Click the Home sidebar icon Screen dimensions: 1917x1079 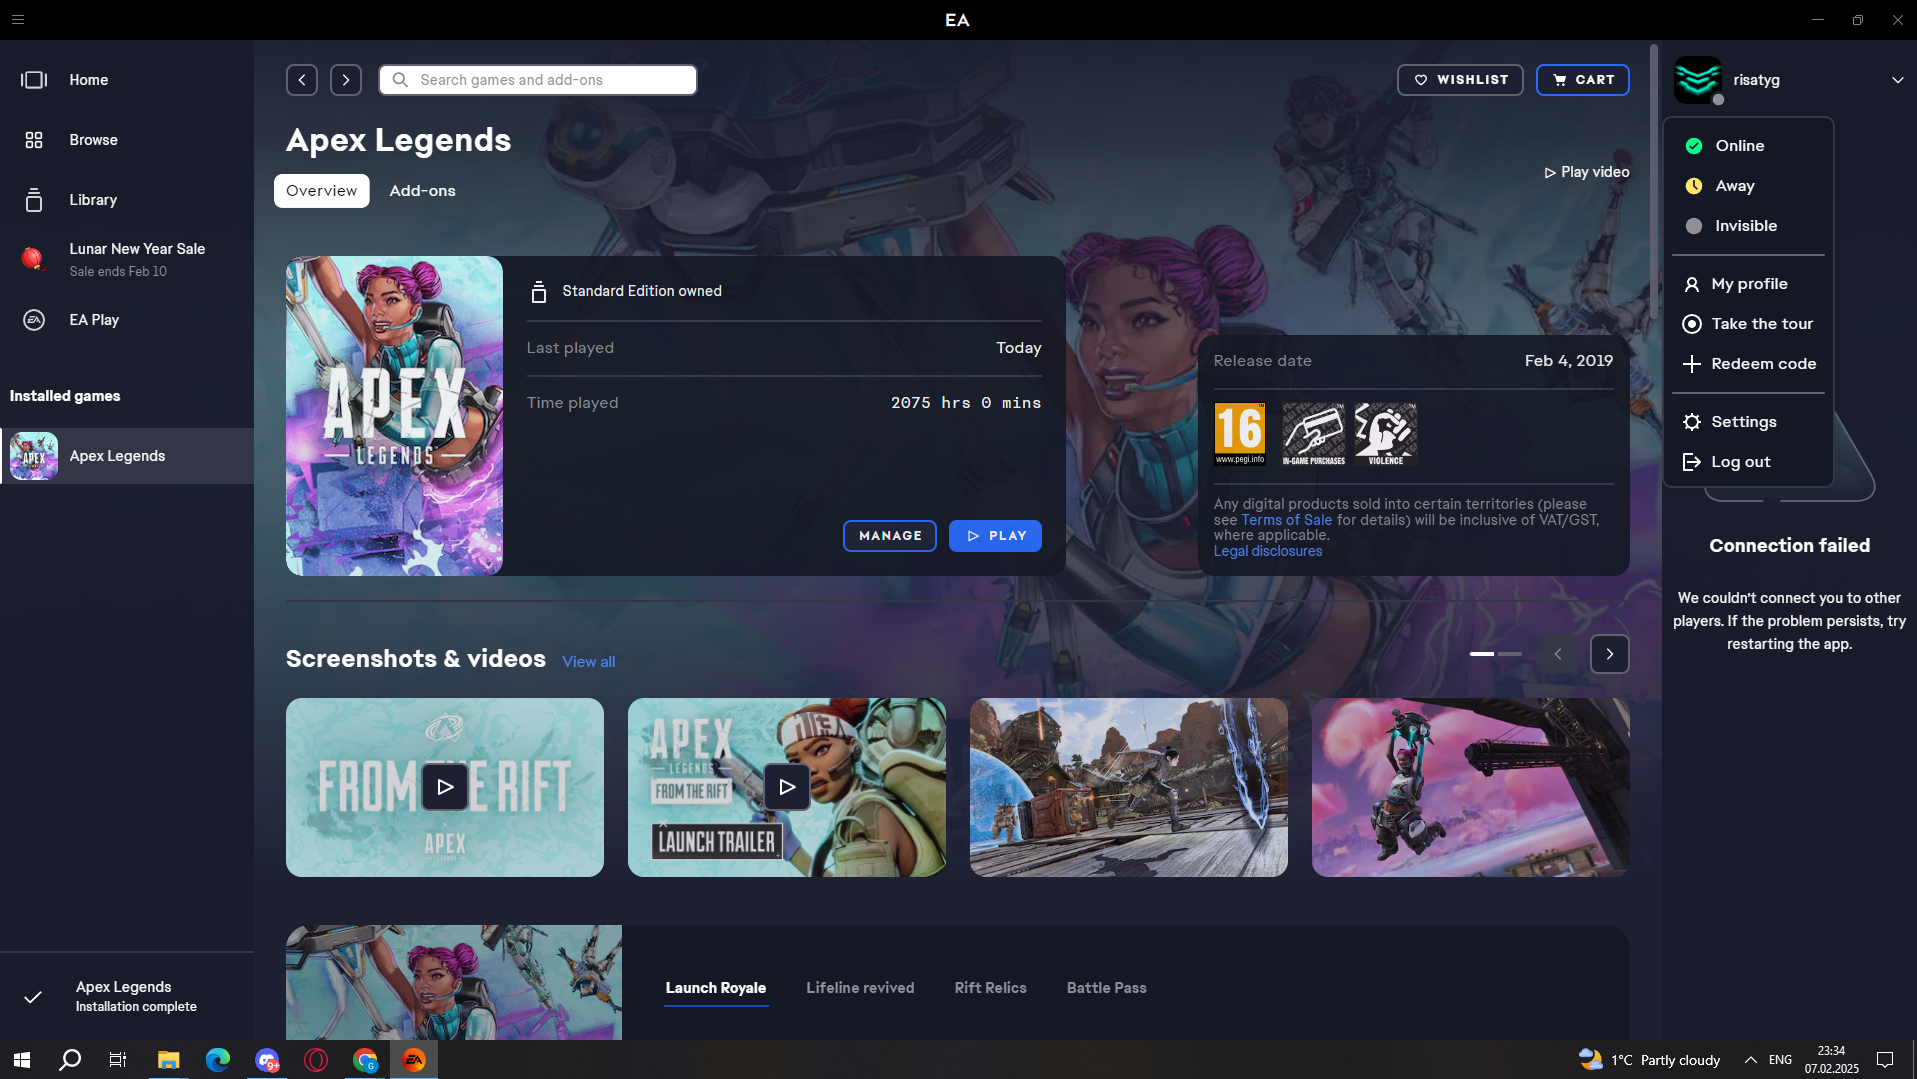[34, 80]
